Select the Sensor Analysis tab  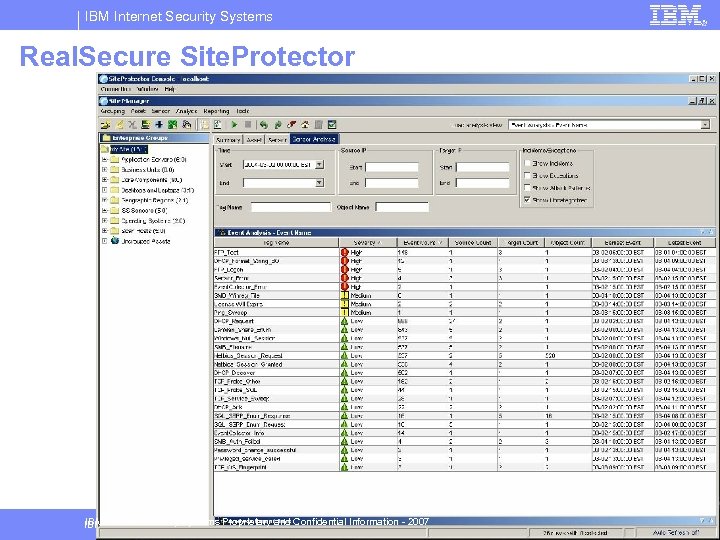pyautogui.click(x=315, y=139)
